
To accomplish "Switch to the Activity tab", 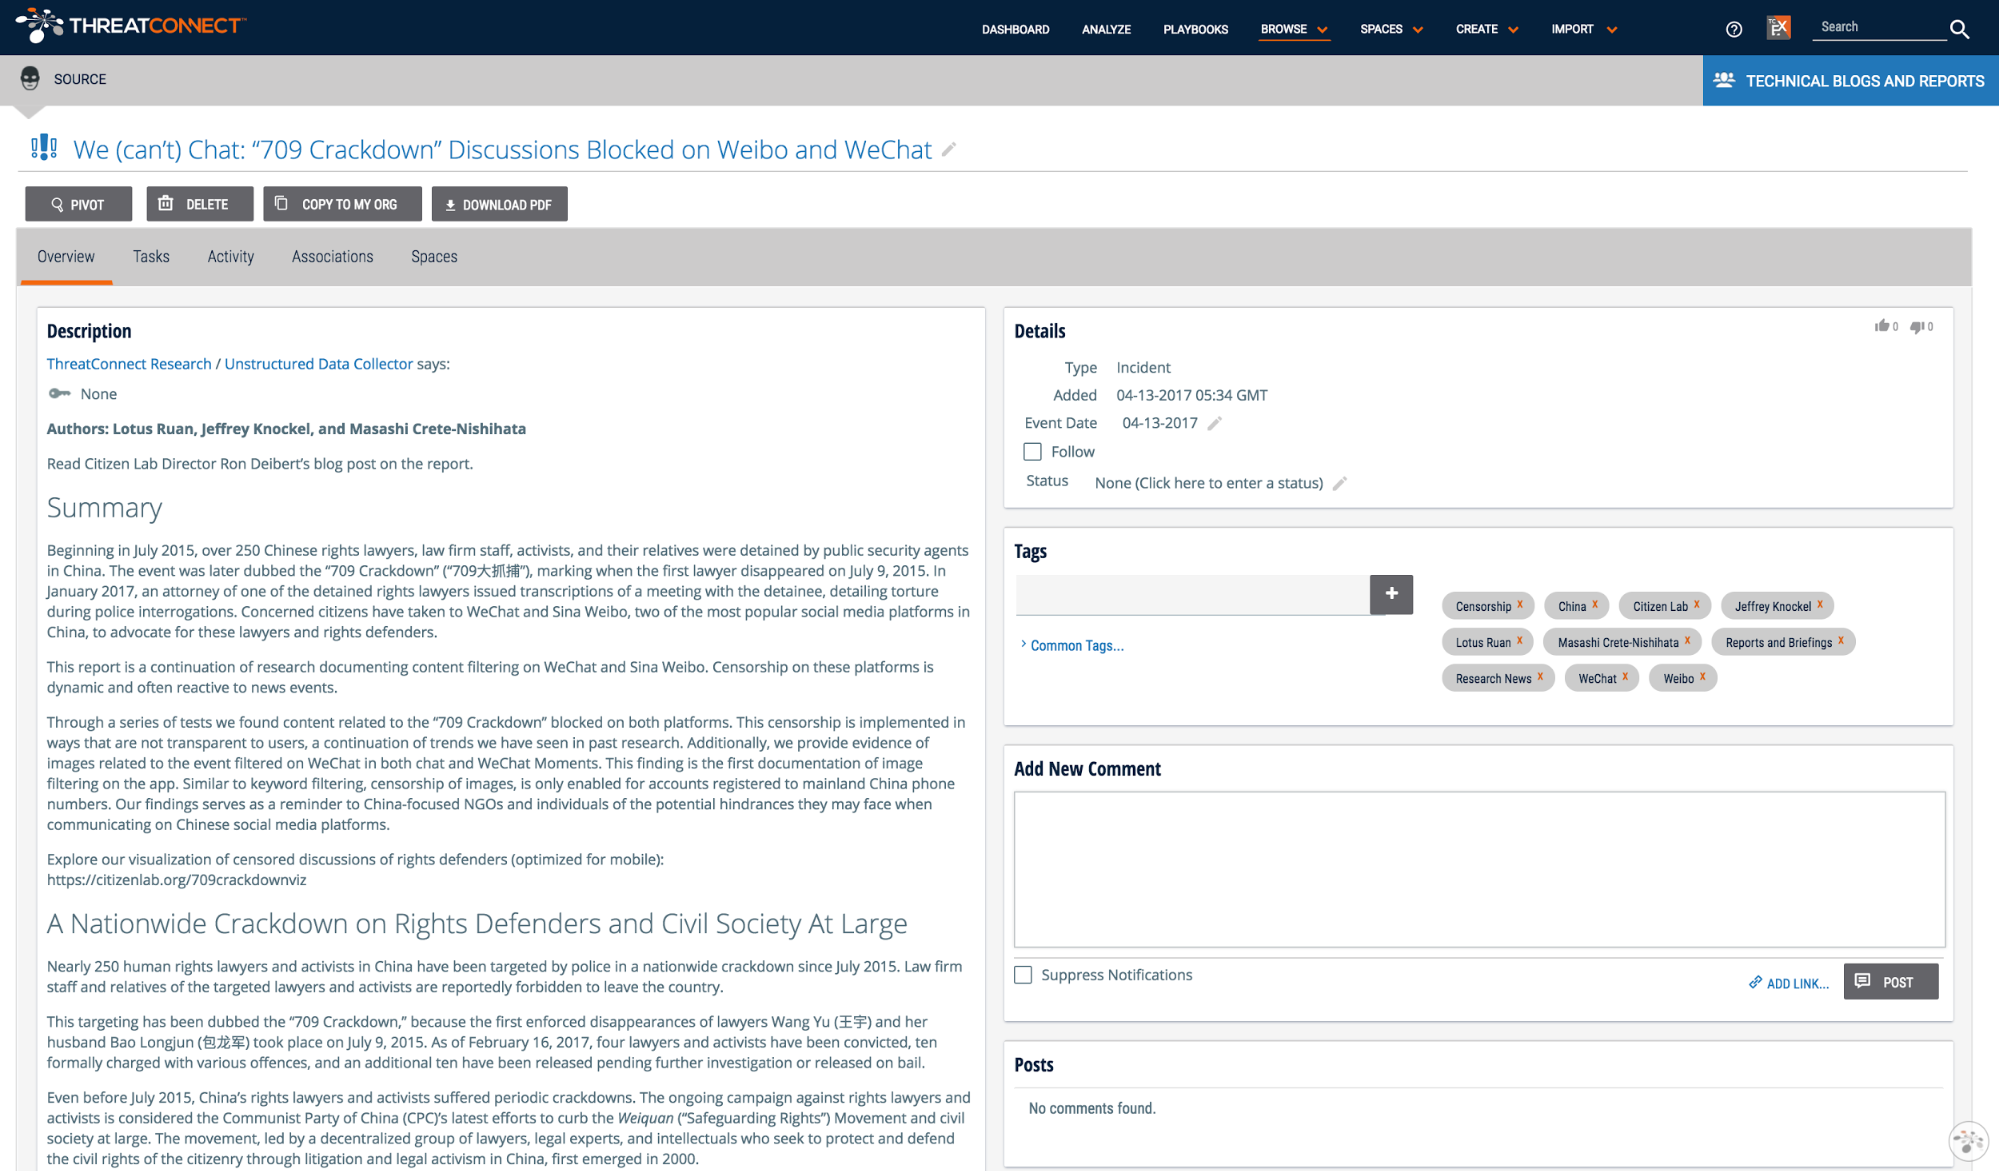I will point(231,257).
